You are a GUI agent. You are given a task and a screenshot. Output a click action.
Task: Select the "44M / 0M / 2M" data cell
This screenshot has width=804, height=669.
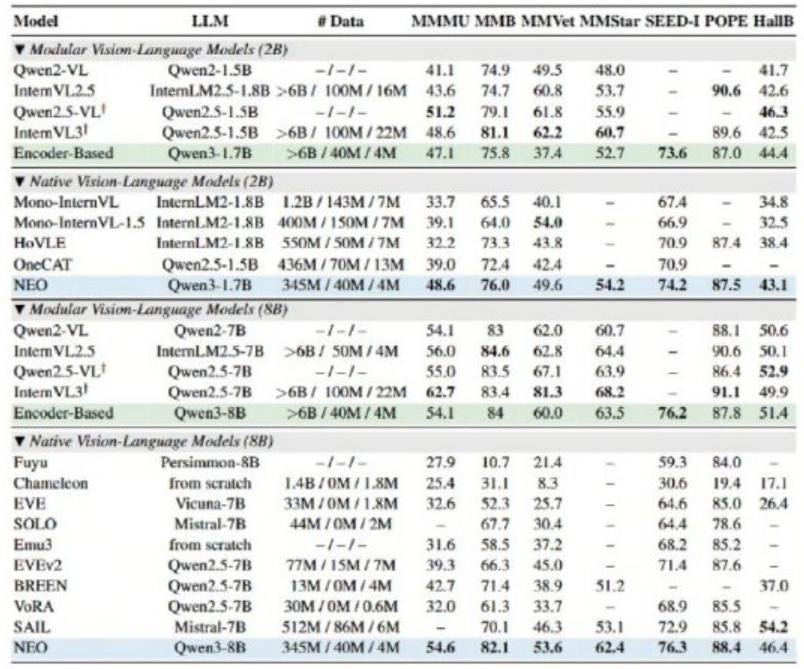340,524
